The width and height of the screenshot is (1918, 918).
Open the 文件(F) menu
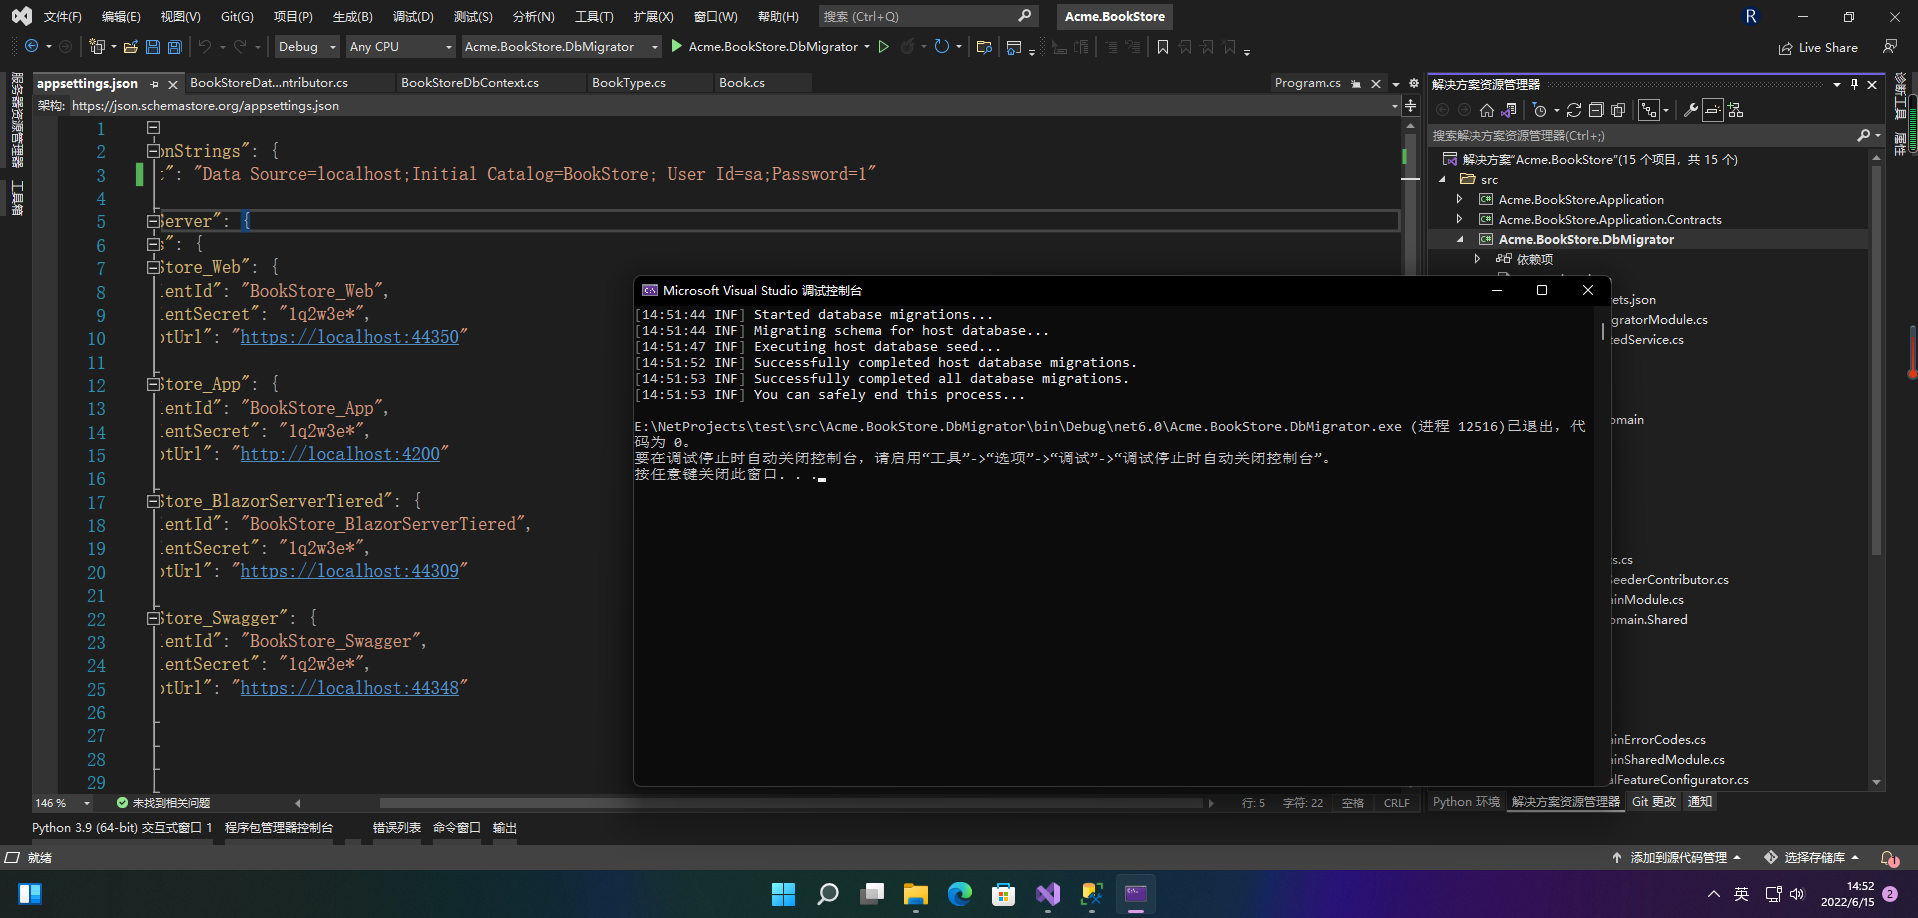(62, 17)
